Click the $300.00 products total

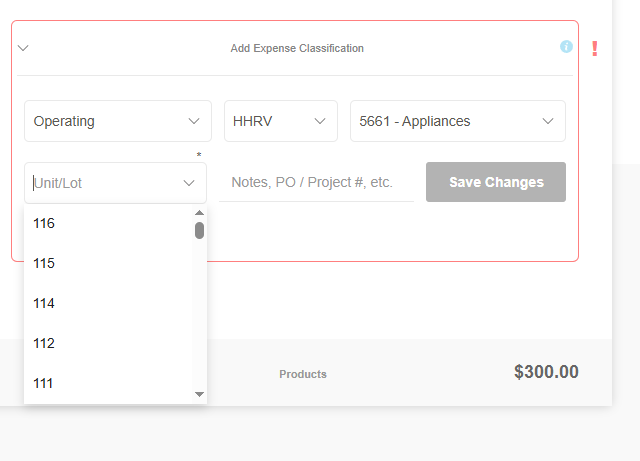[545, 372]
